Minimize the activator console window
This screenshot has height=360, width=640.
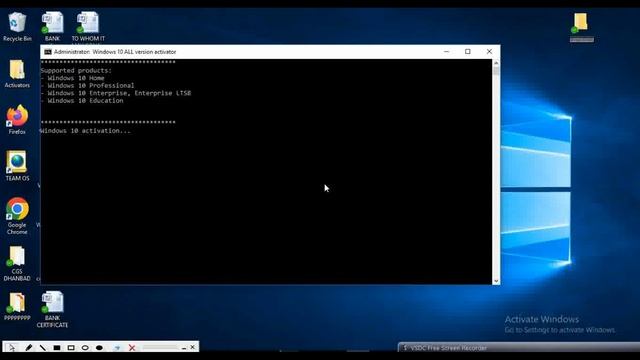446,52
